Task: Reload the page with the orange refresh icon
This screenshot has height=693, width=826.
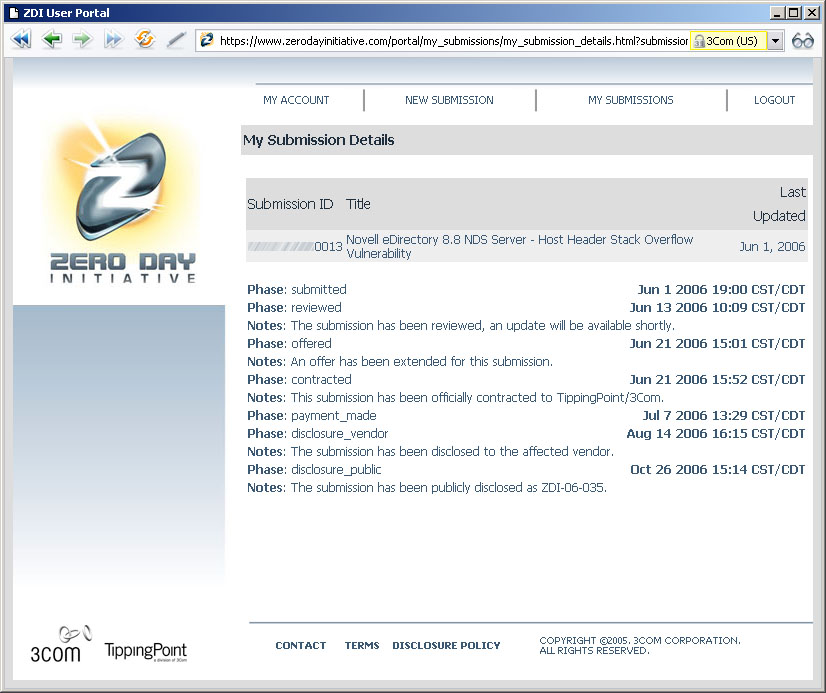Action: (x=145, y=40)
